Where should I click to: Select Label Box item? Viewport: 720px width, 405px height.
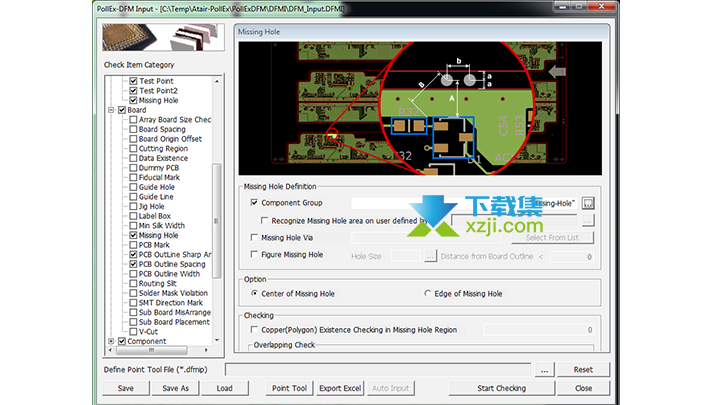point(154,216)
